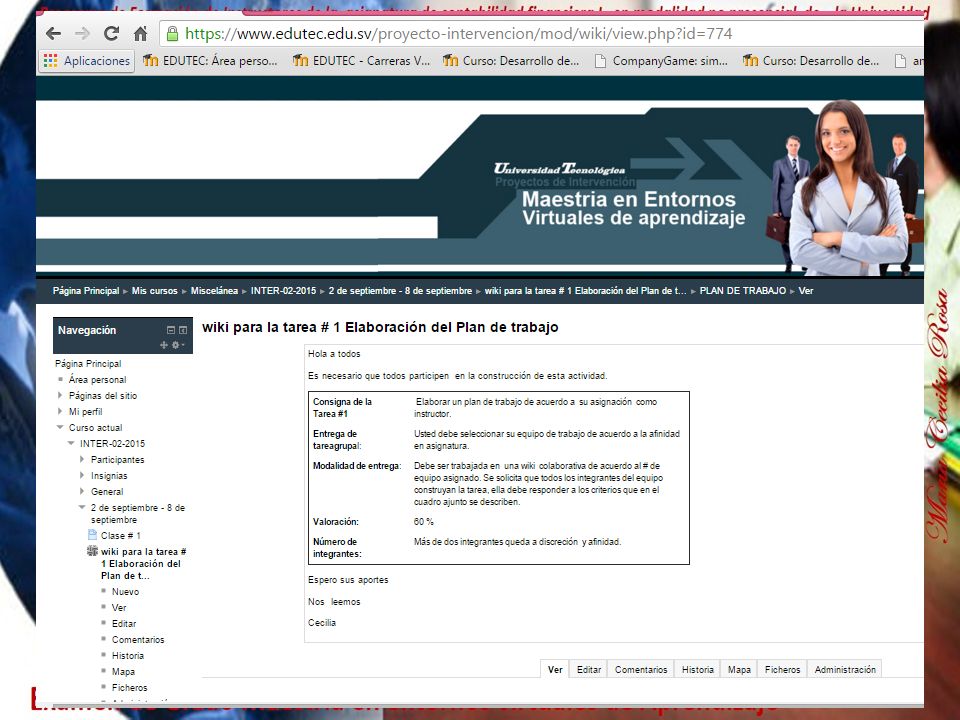
Task: Click the Valoración 60 % value
Action: pyautogui.click(x=424, y=522)
